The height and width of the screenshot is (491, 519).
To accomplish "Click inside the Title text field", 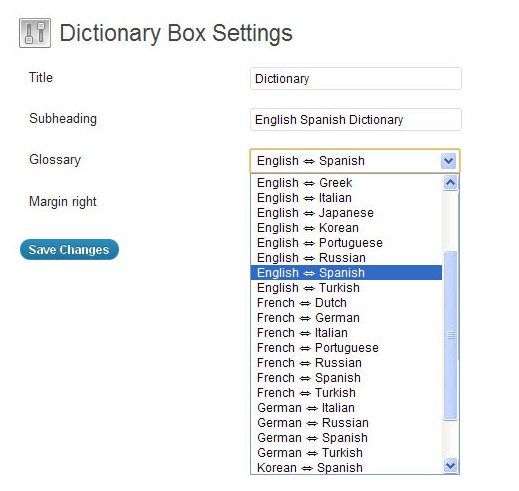I will tap(356, 79).
